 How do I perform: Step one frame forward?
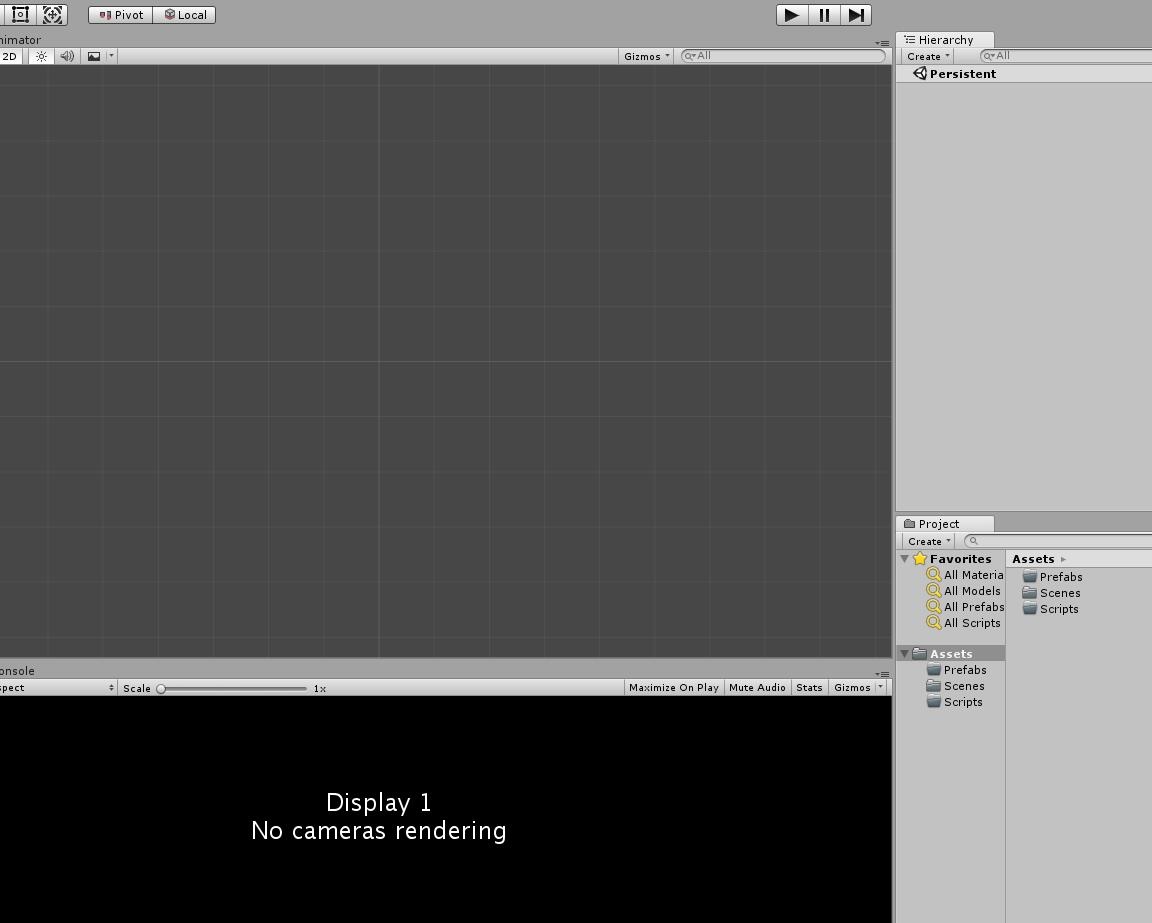pyautogui.click(x=856, y=15)
